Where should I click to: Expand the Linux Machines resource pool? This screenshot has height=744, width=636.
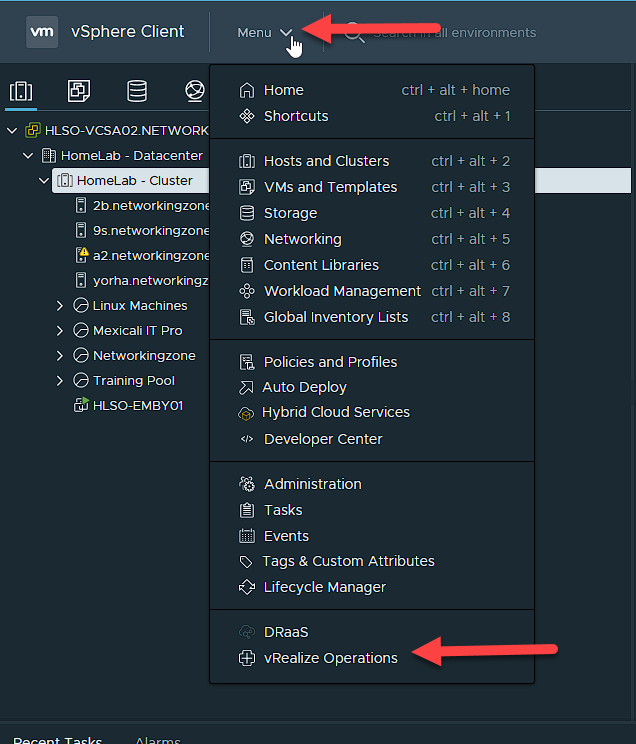61,306
